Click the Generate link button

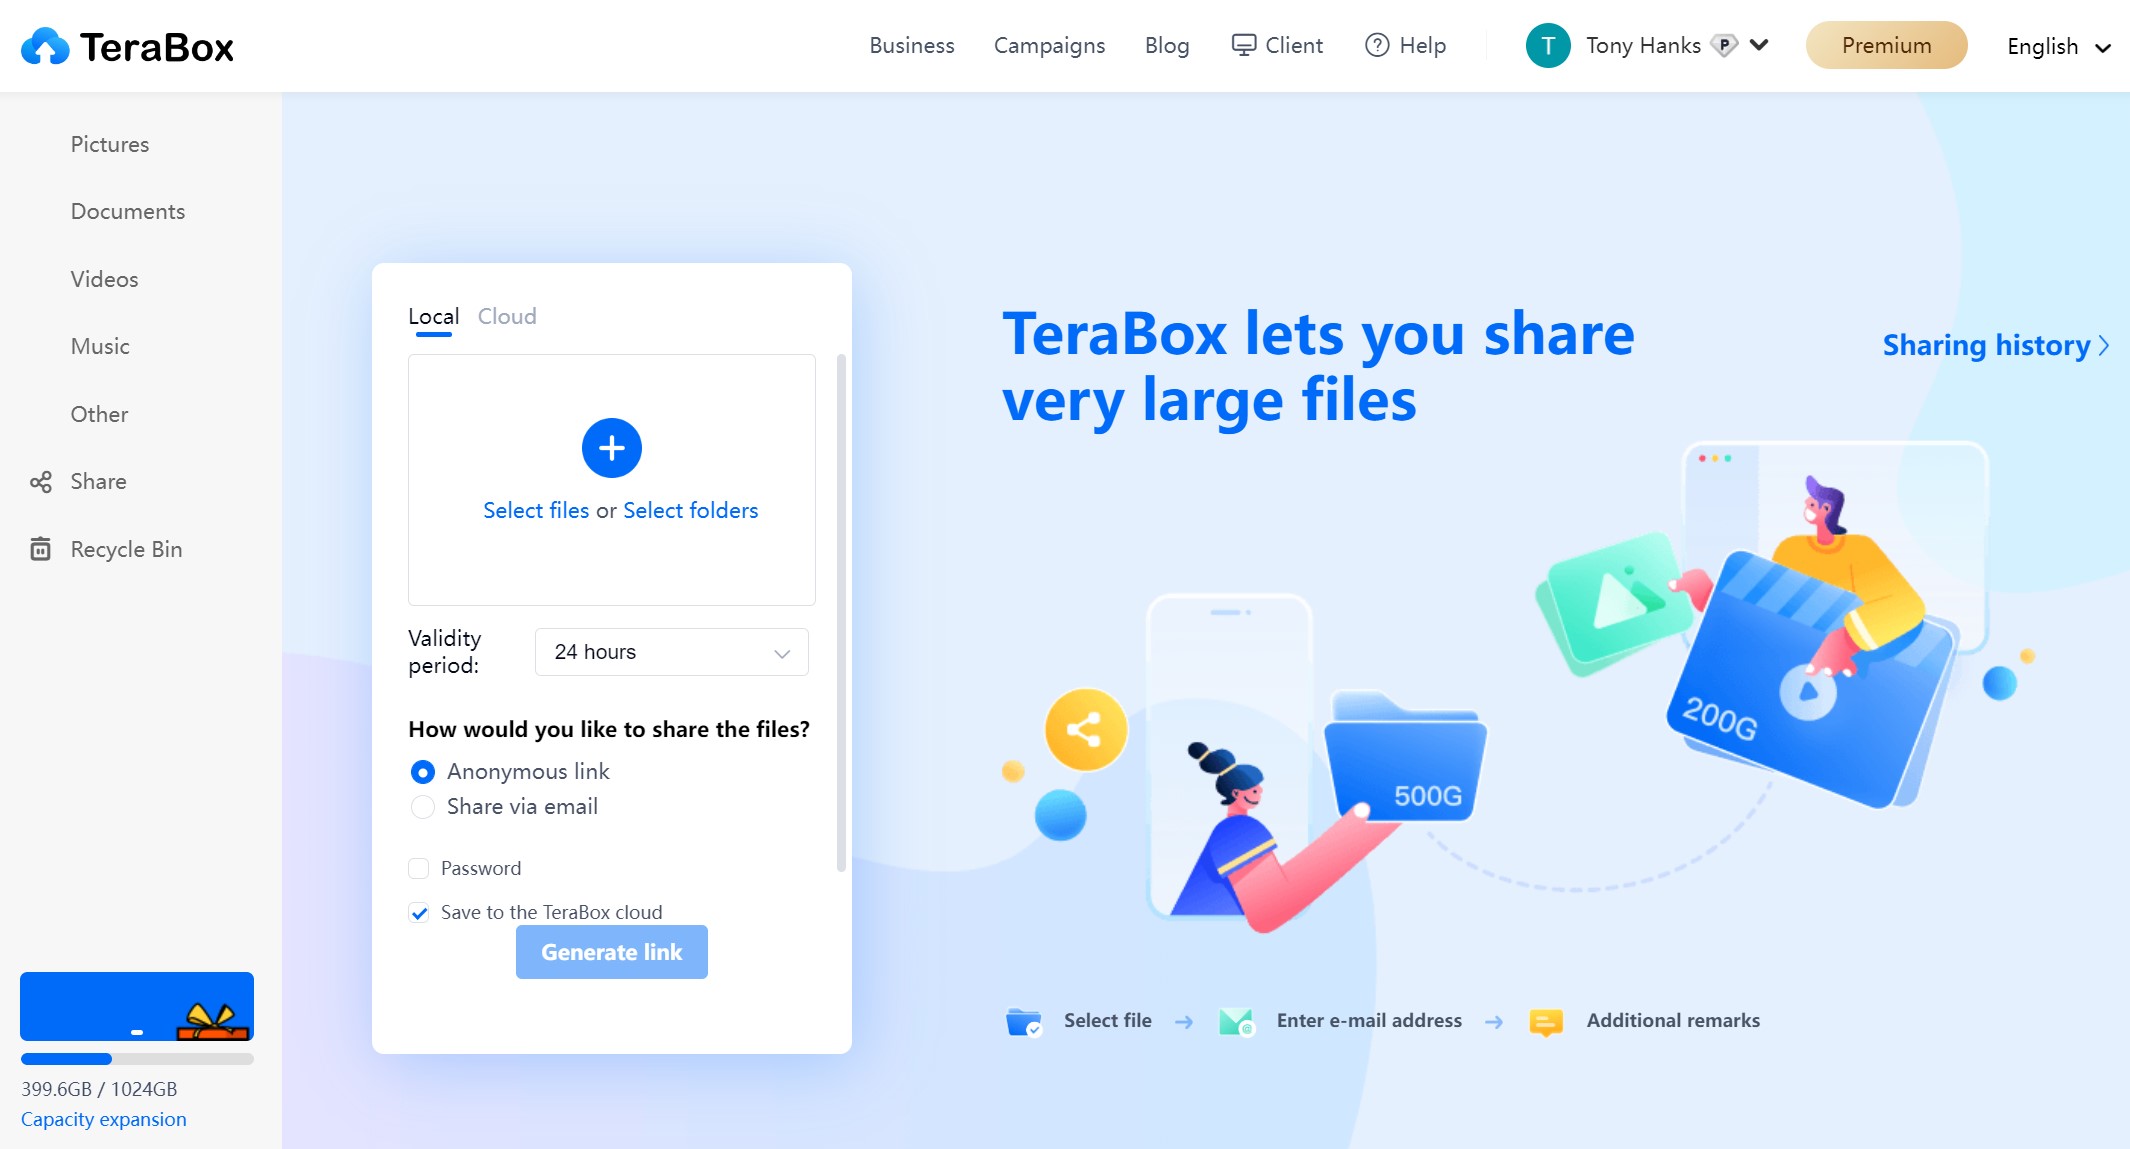[x=611, y=951]
